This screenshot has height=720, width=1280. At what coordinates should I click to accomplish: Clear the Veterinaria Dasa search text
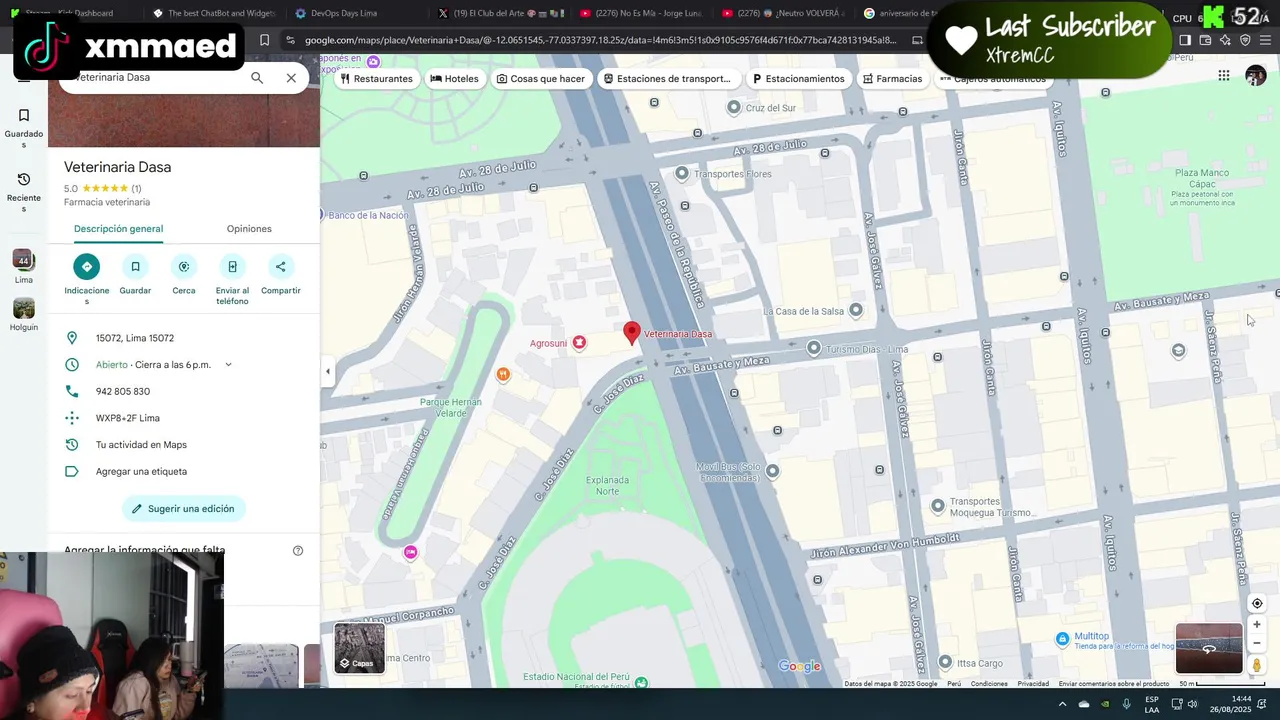coord(291,78)
